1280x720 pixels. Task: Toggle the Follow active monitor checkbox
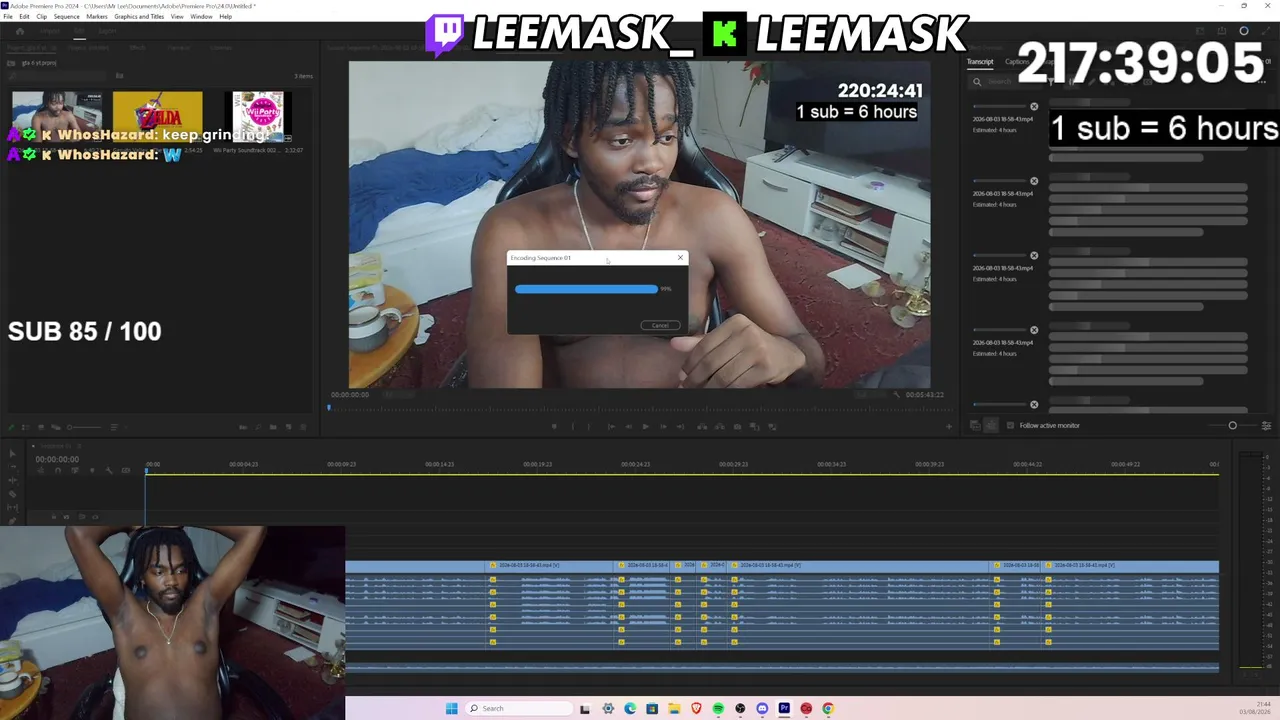tap(1010, 426)
